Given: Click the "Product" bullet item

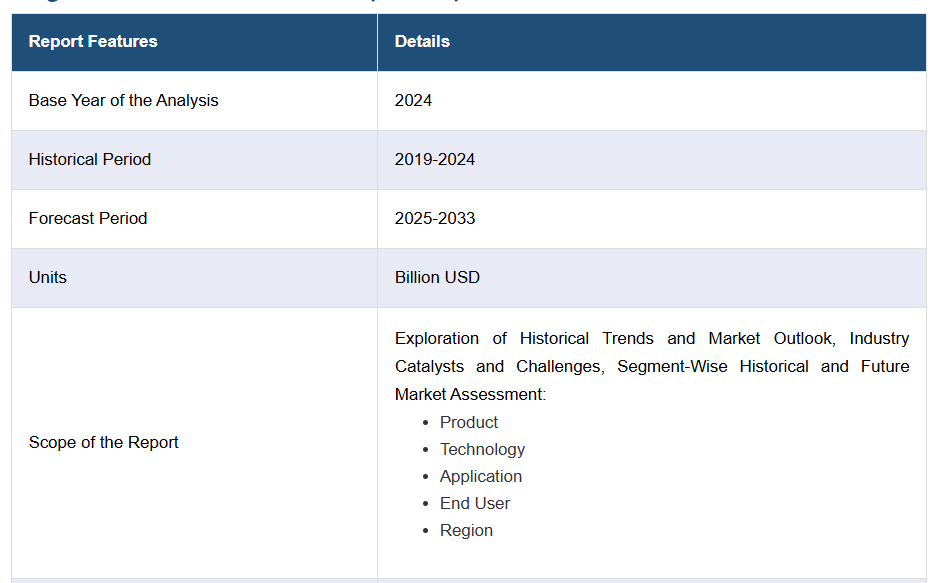Looking at the screenshot, I should 469,423.
